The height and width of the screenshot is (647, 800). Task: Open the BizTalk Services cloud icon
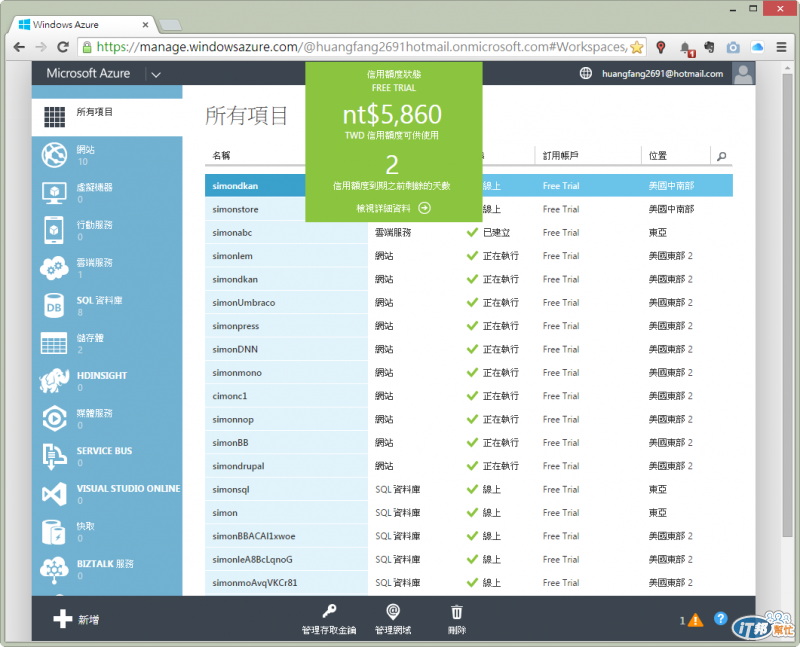tap(55, 569)
